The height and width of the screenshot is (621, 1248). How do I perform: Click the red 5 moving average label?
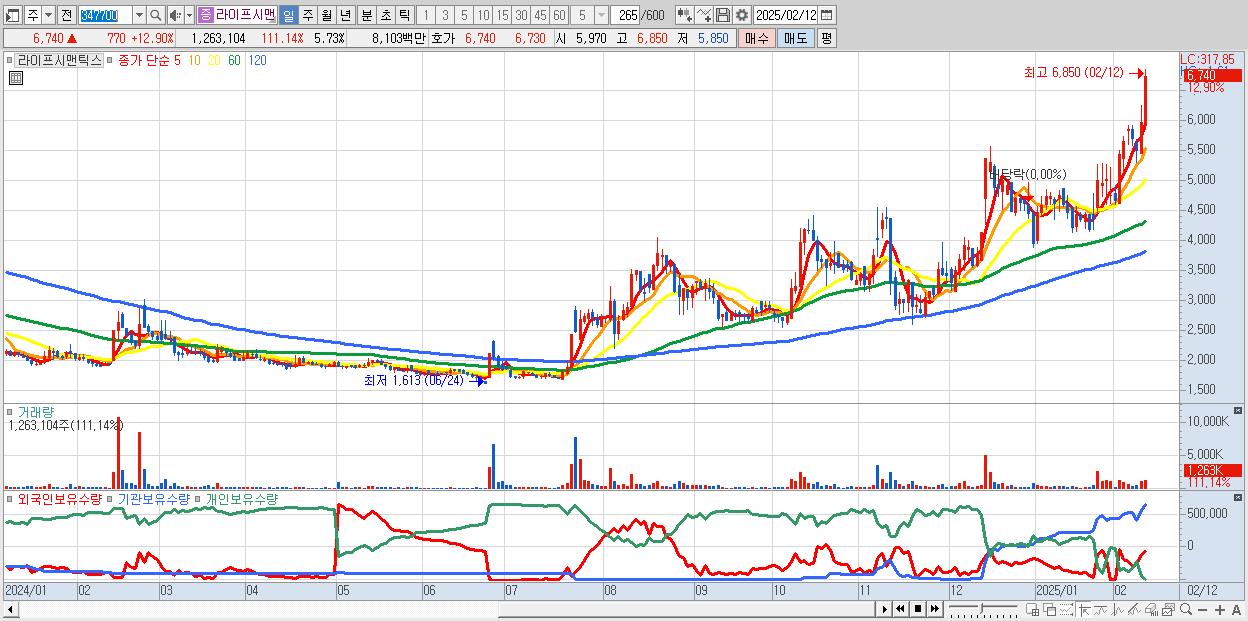(x=177, y=60)
